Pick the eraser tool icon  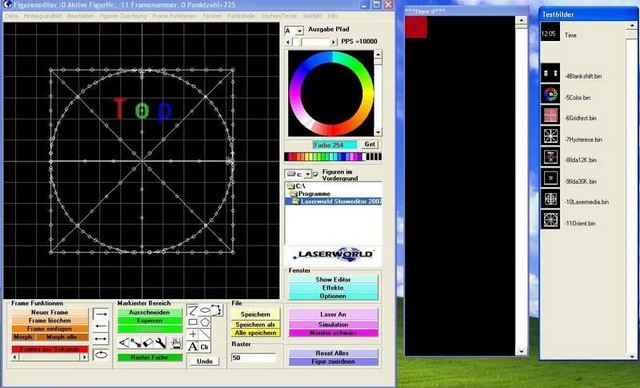pyautogui.click(x=148, y=343)
